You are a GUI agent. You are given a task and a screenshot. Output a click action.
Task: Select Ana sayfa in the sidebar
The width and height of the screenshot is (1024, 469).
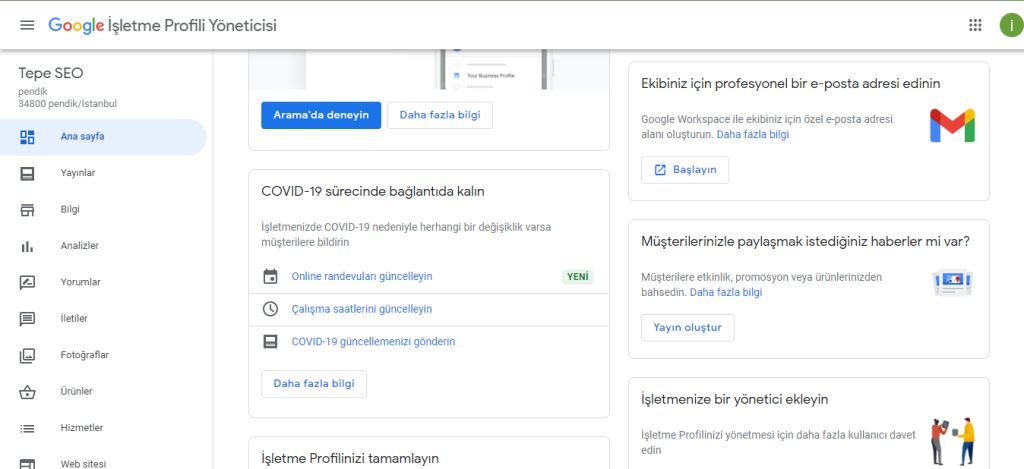[x=82, y=137]
